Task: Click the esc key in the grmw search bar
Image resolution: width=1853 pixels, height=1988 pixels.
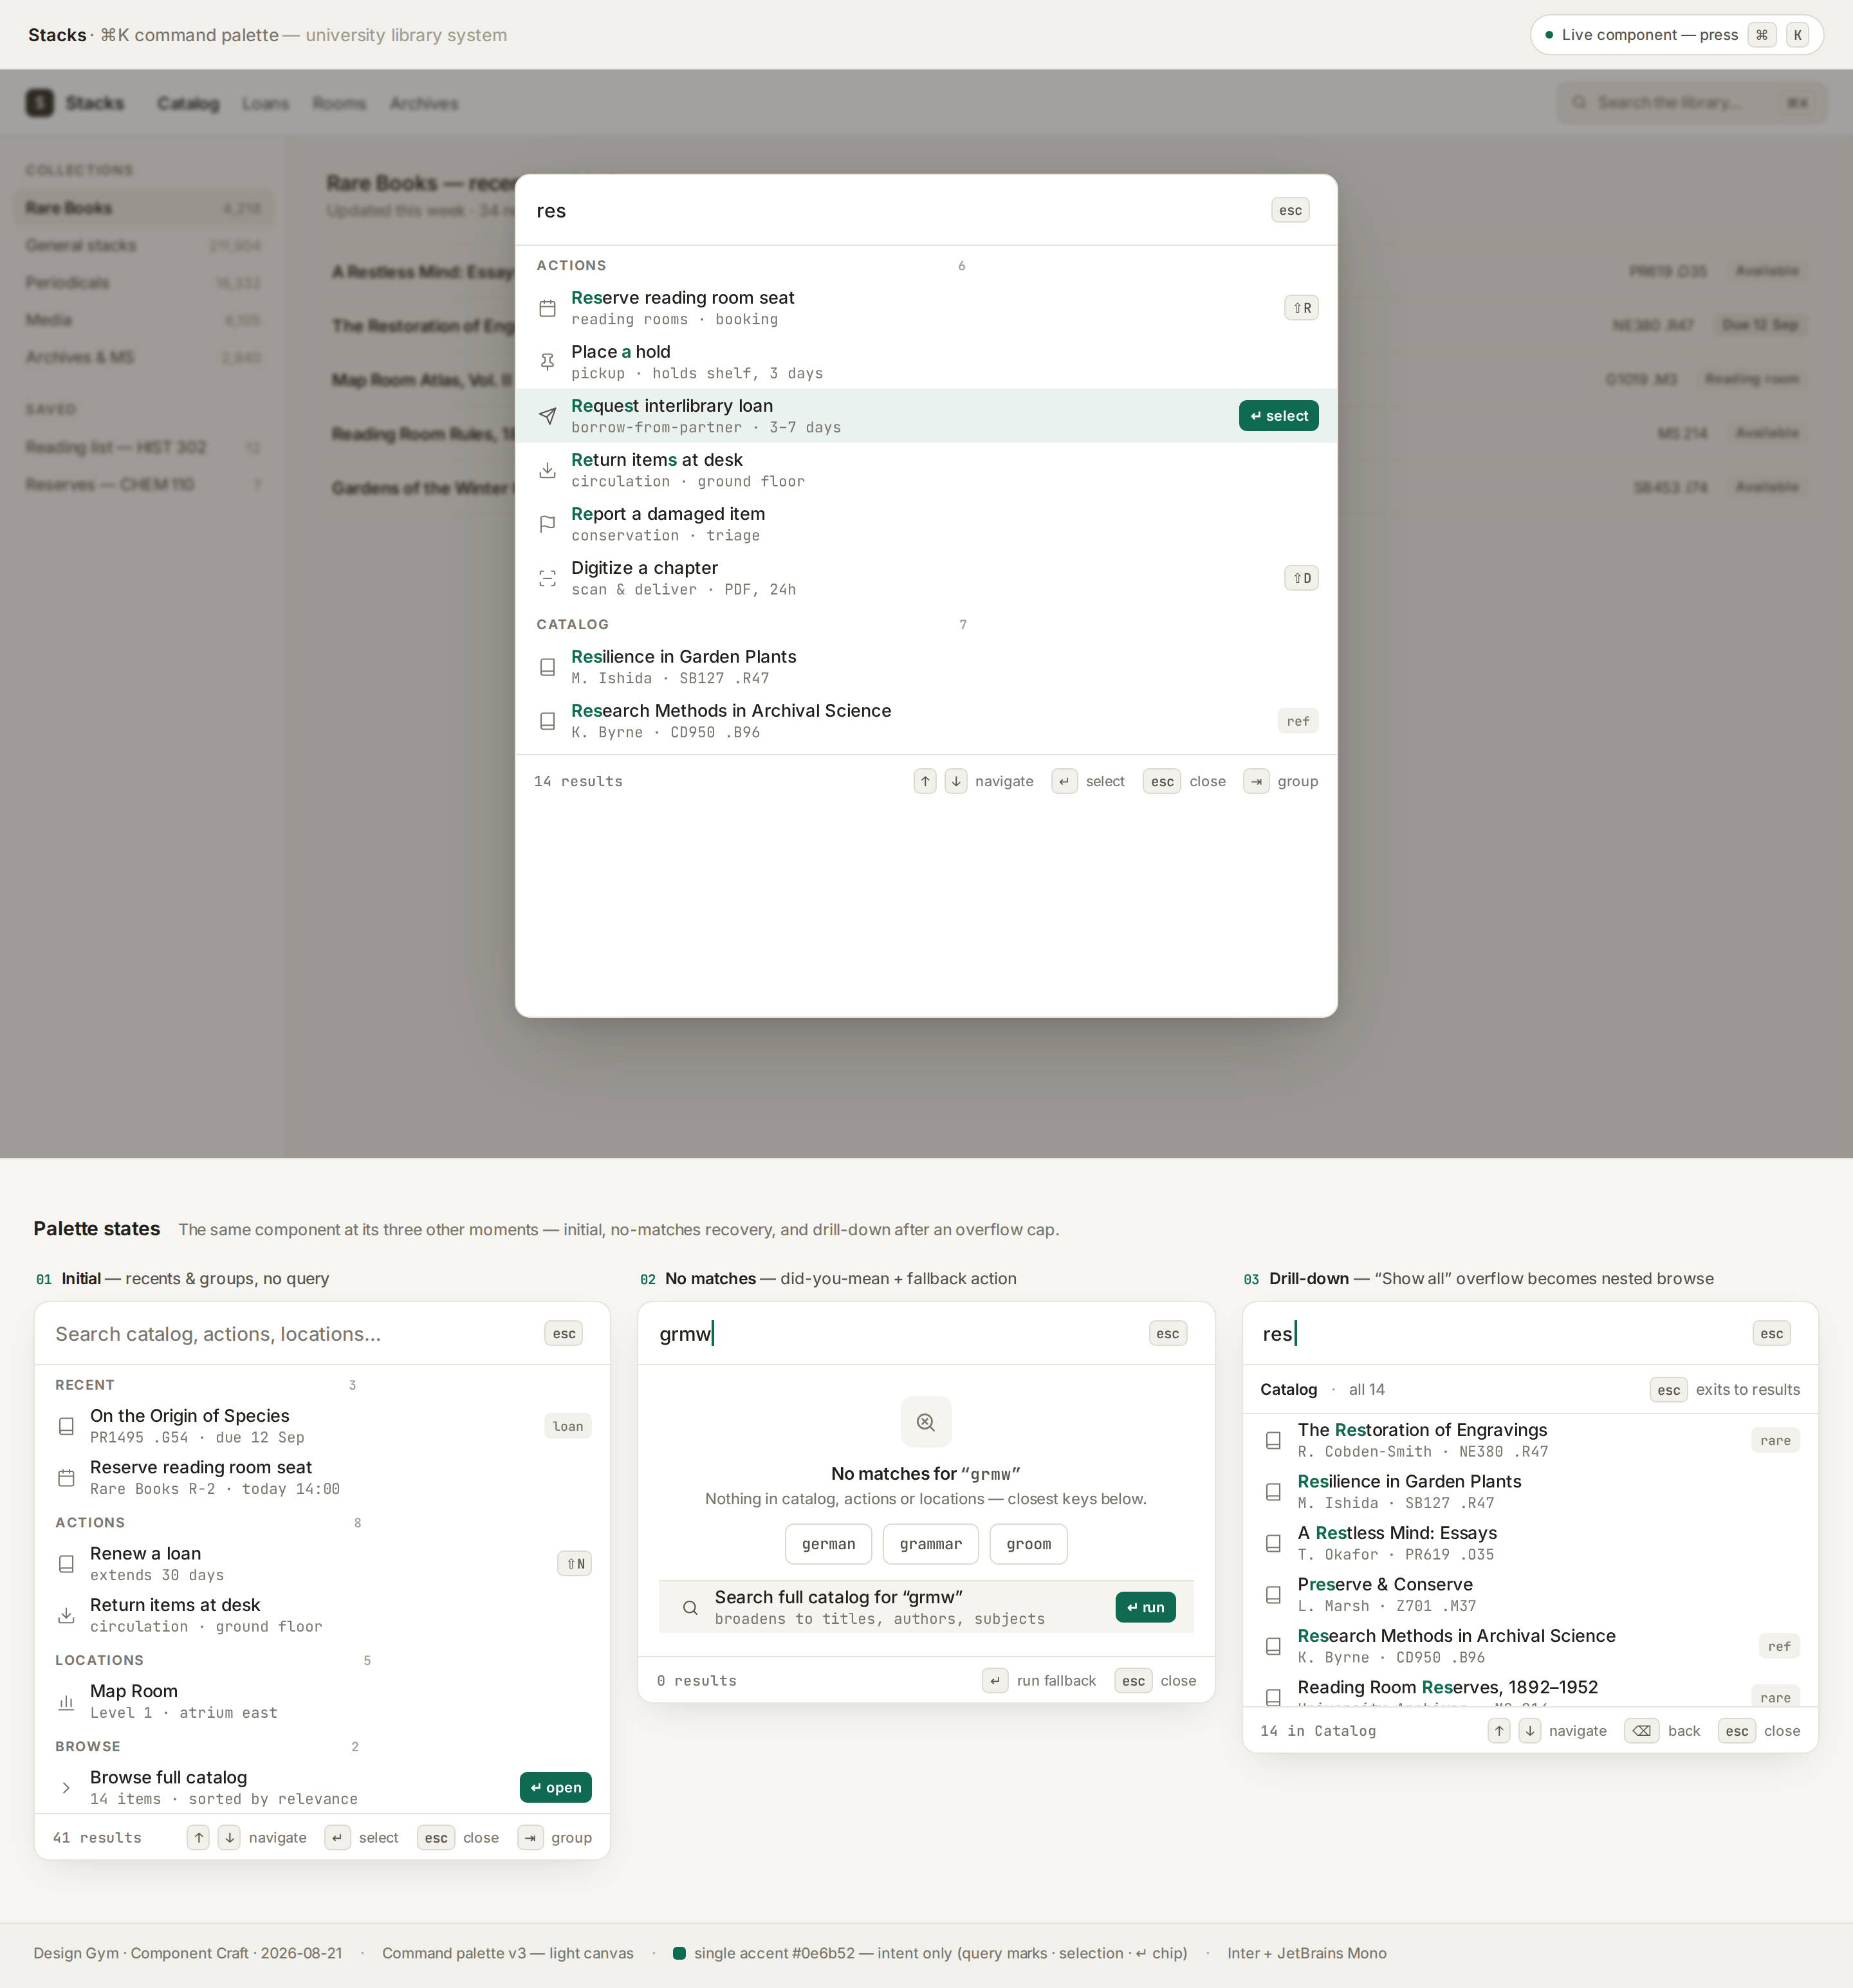Action: (x=1167, y=1333)
